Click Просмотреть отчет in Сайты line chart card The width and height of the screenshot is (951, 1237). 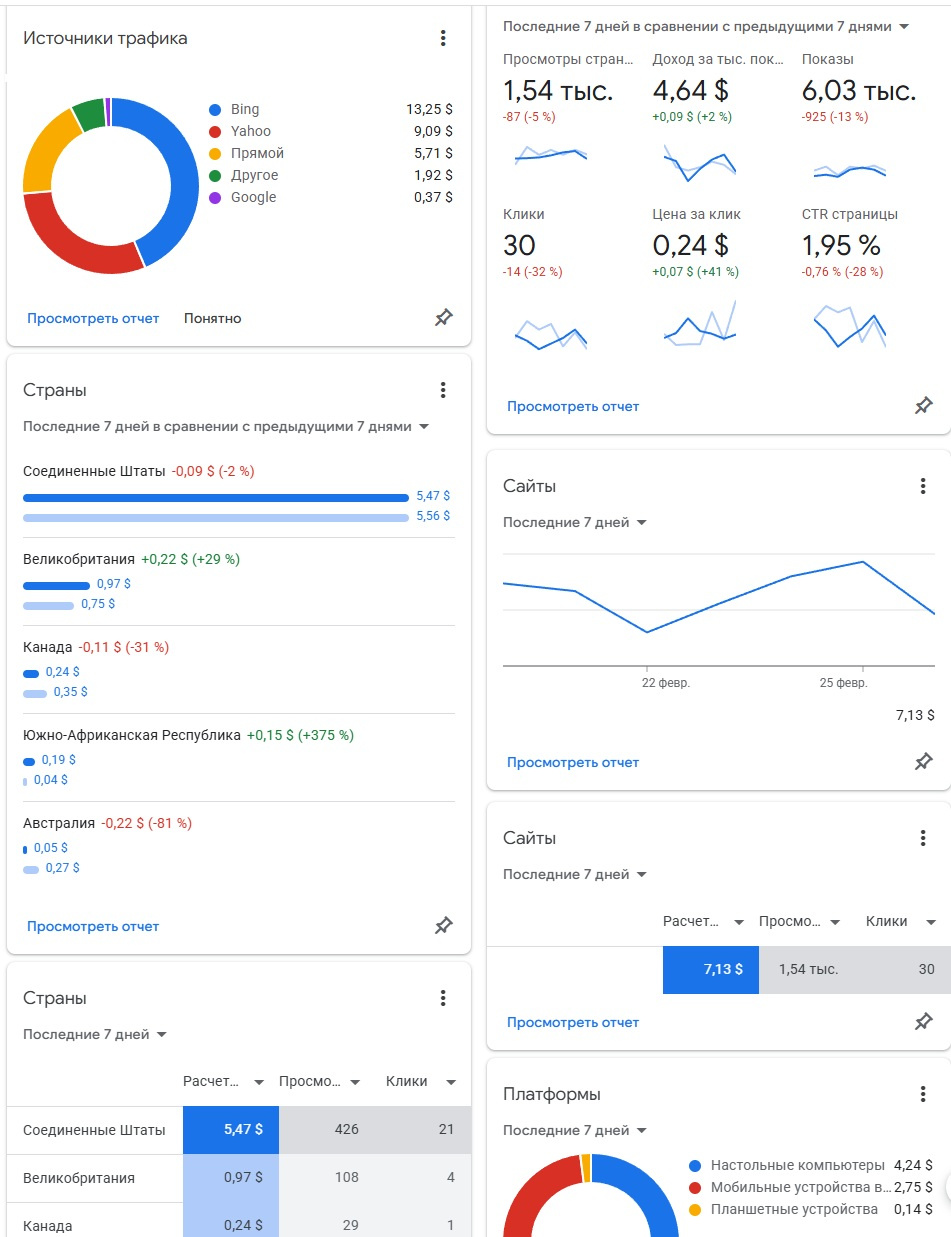(x=573, y=762)
